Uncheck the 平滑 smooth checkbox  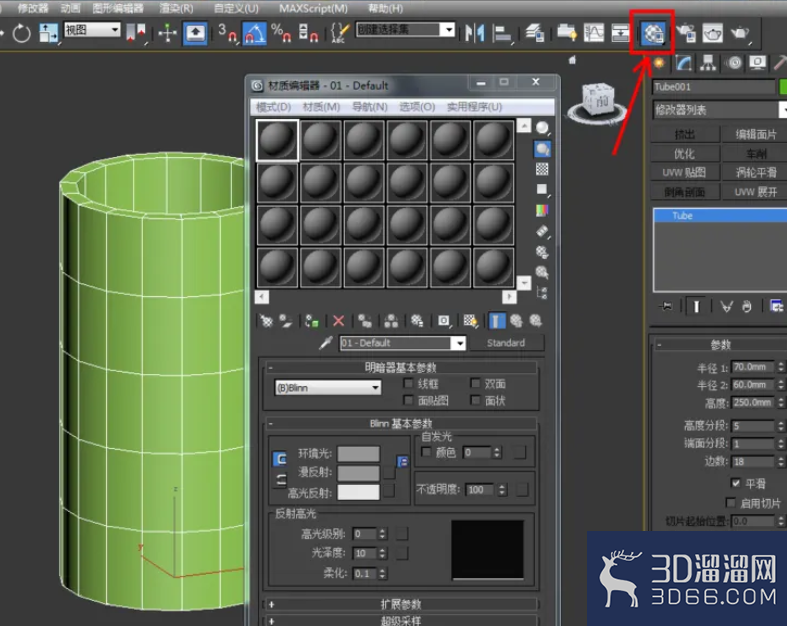pos(735,483)
